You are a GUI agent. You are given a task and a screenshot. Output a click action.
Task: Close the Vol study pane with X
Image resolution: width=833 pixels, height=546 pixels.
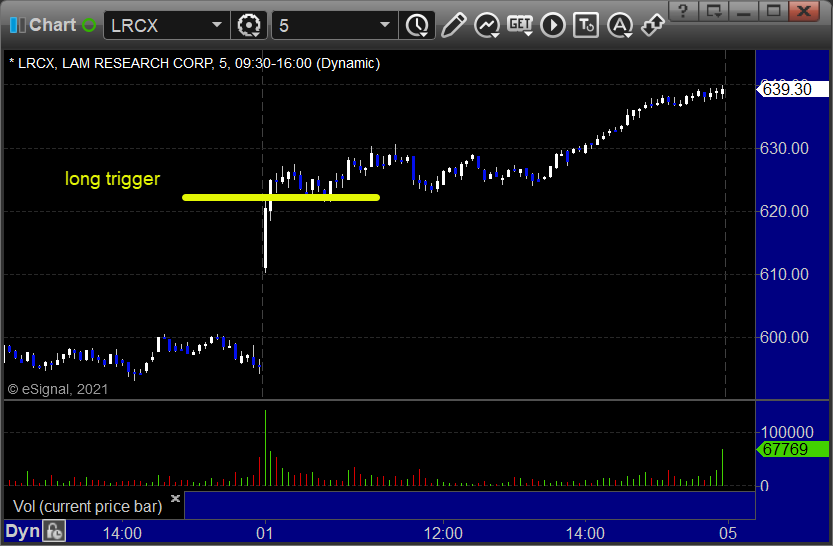[175, 498]
